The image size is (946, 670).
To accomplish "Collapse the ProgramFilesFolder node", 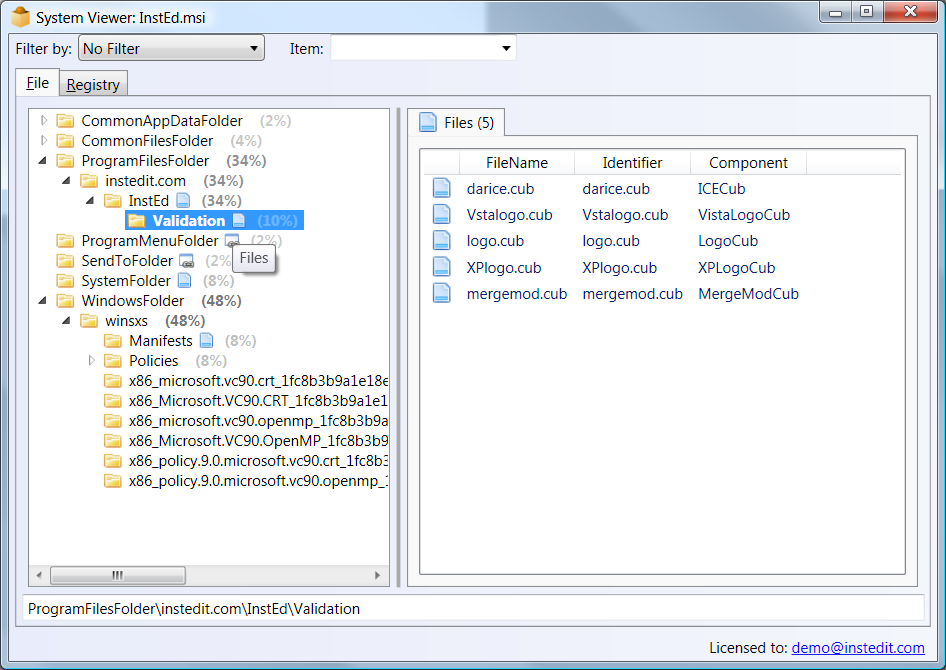I will [x=42, y=161].
